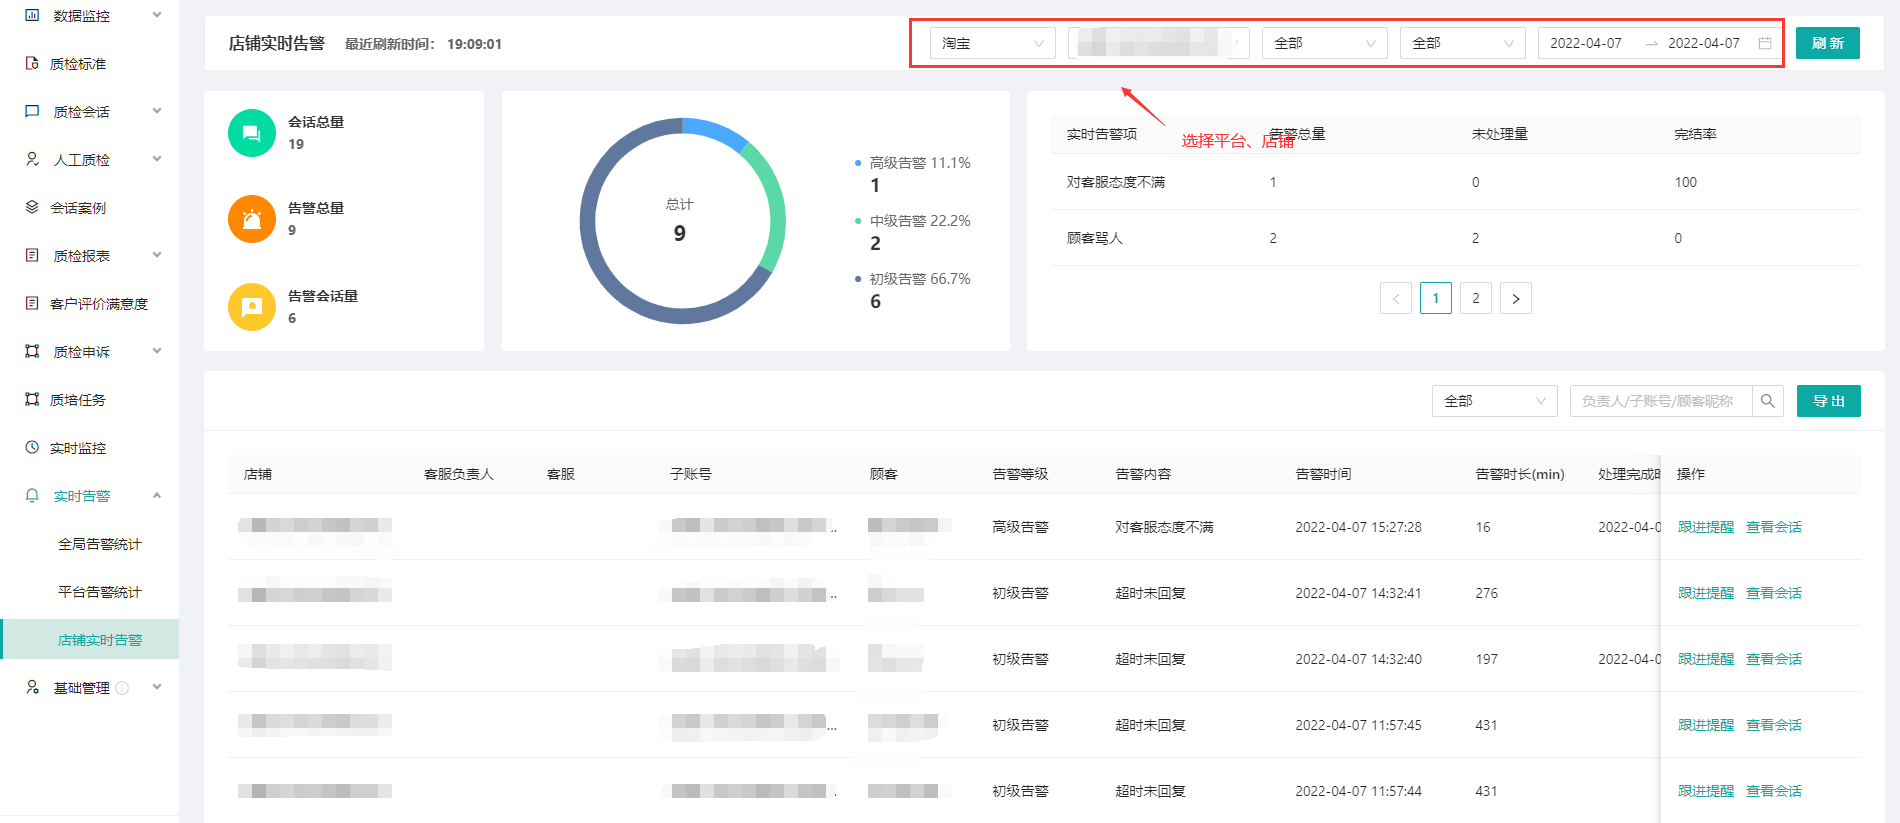Viewport: 1900px width, 823px height.
Task: Click the orange 告警总量 alarm icon
Action: click(x=252, y=219)
